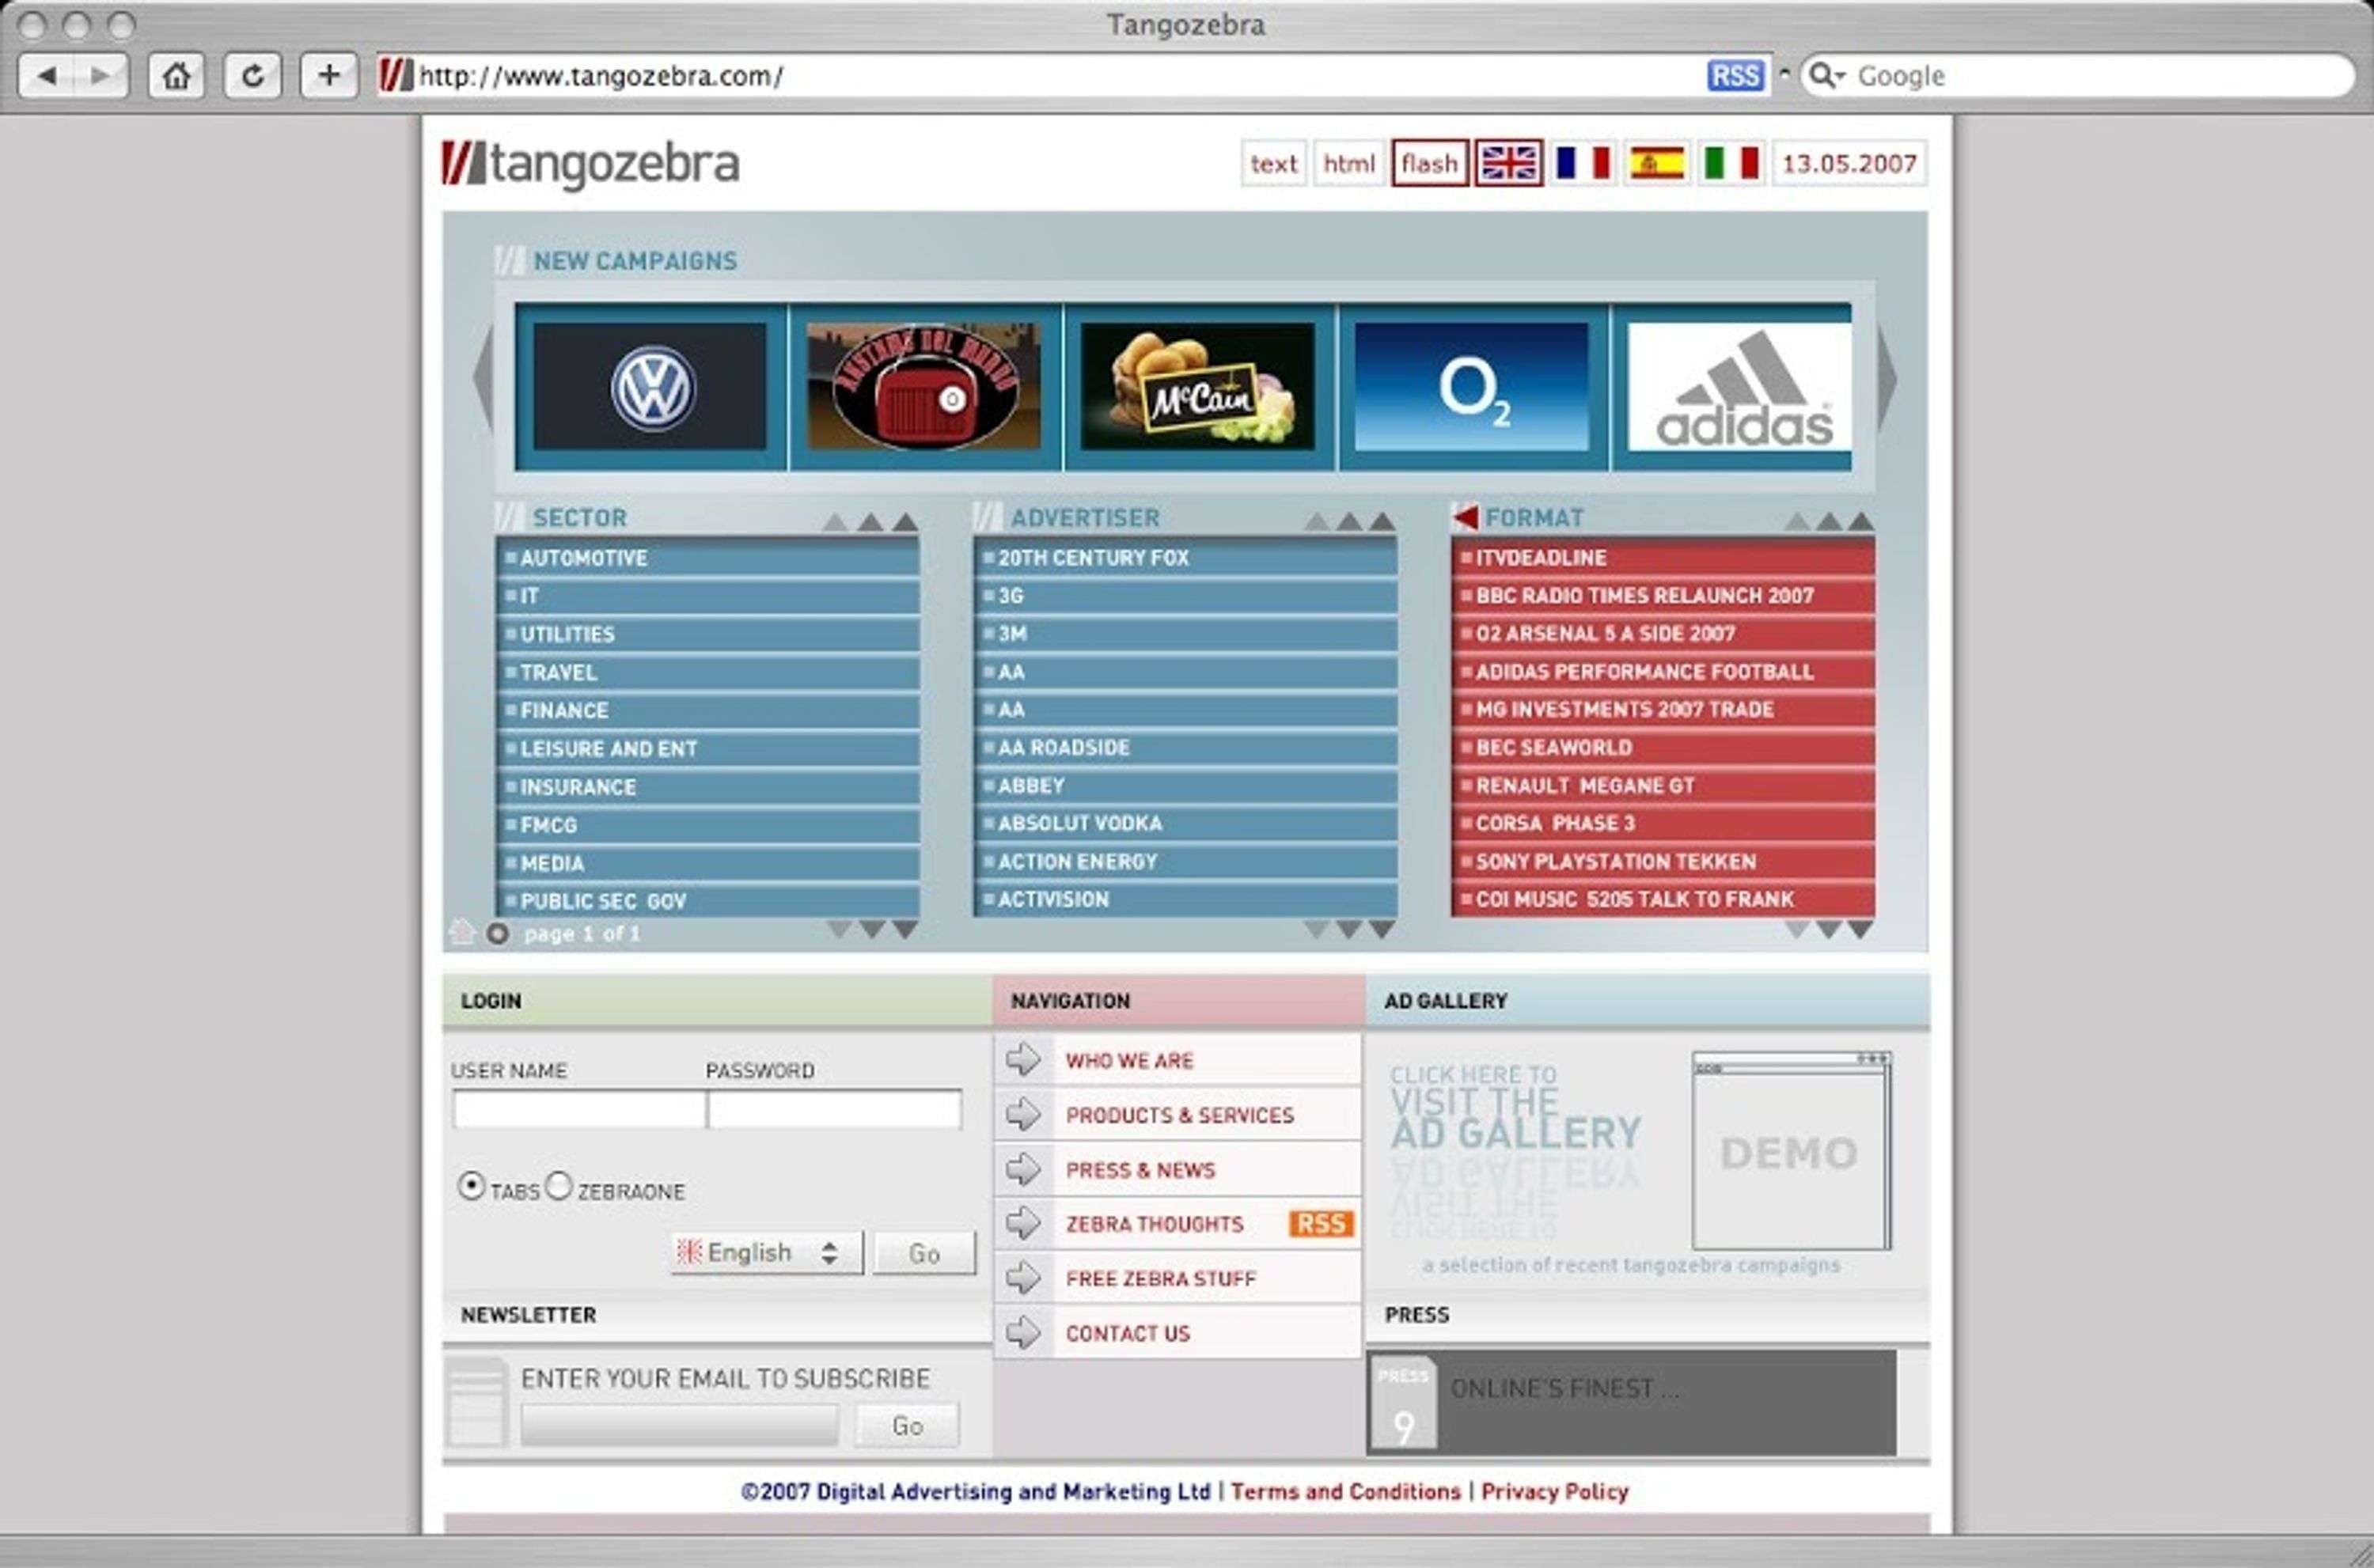
Task: Click the arrow icon beside CONTACT US
Action: [1023, 1332]
